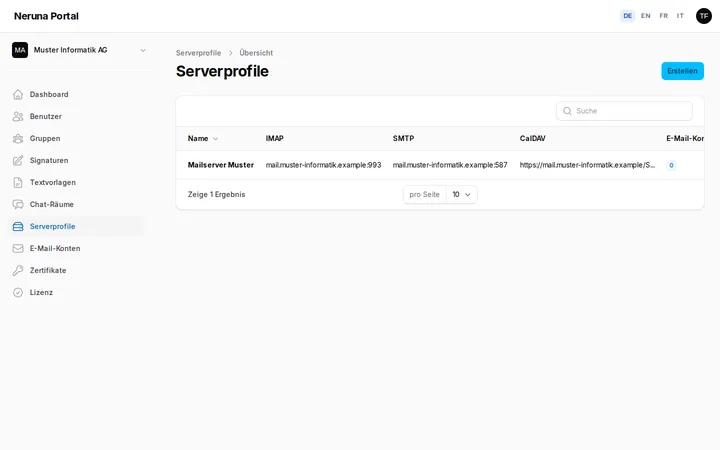Screen dimensions: 720x450
Task: Click the Benutzer users icon
Action: [x=18, y=117]
